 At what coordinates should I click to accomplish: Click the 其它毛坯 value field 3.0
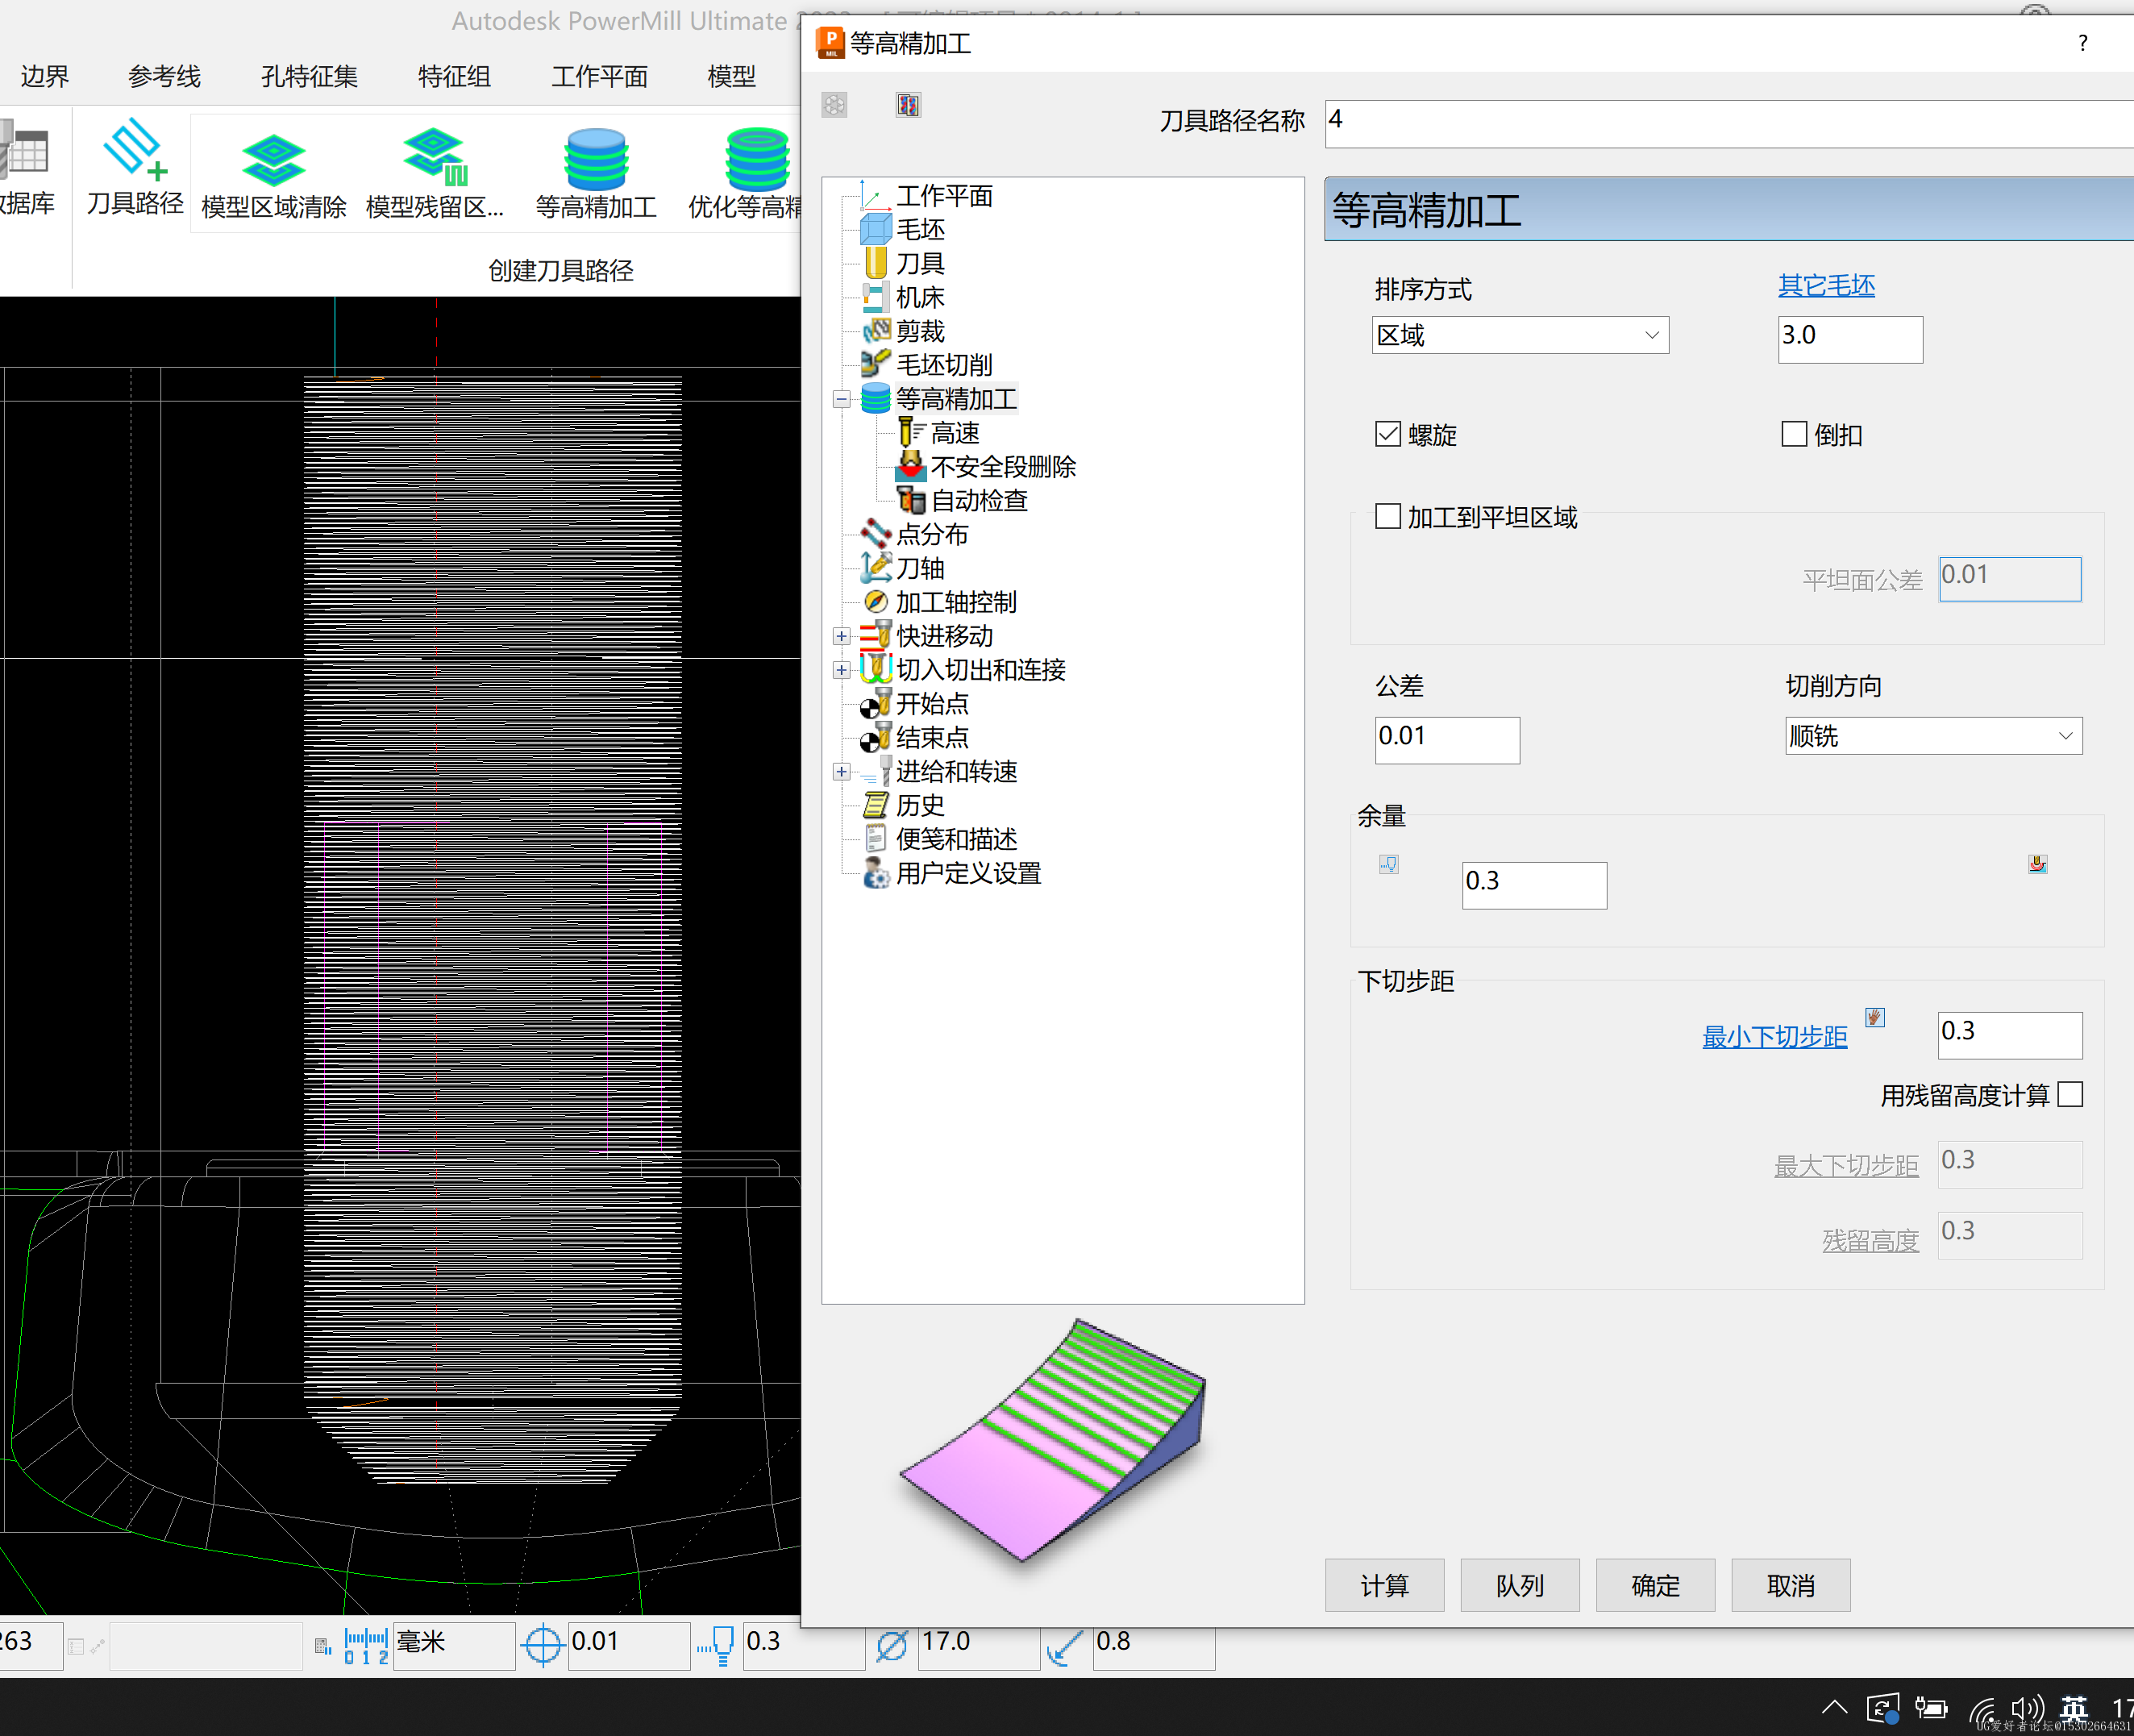(1850, 339)
